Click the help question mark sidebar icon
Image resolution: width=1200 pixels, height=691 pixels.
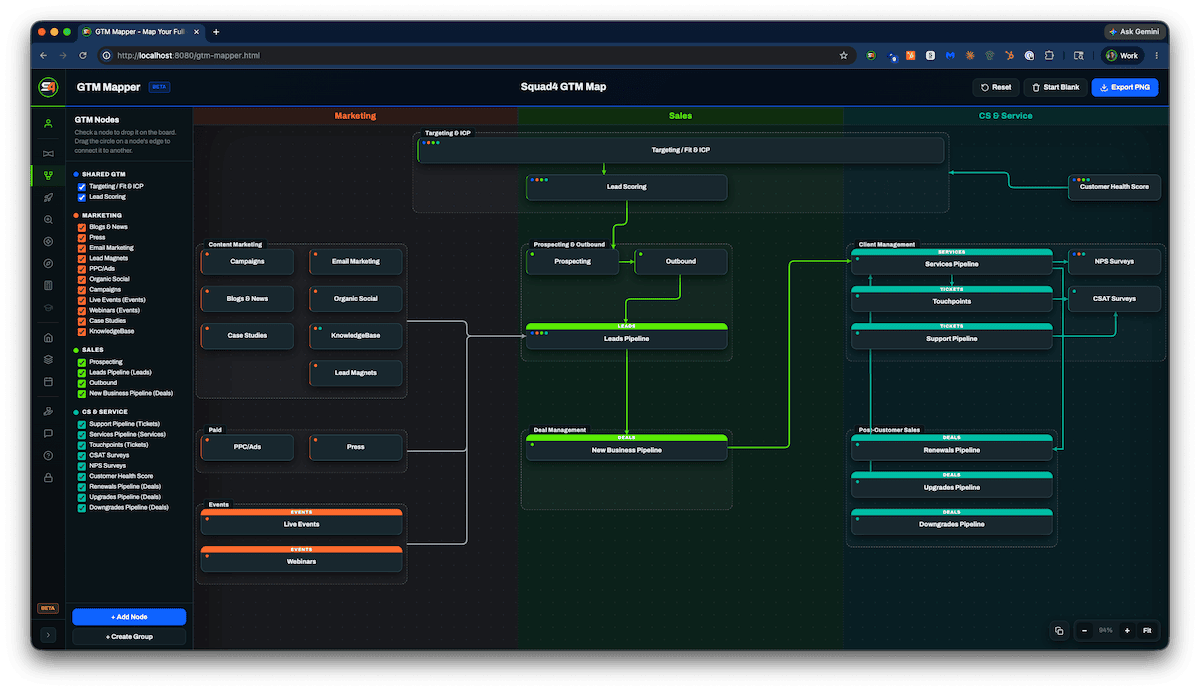tap(48, 455)
